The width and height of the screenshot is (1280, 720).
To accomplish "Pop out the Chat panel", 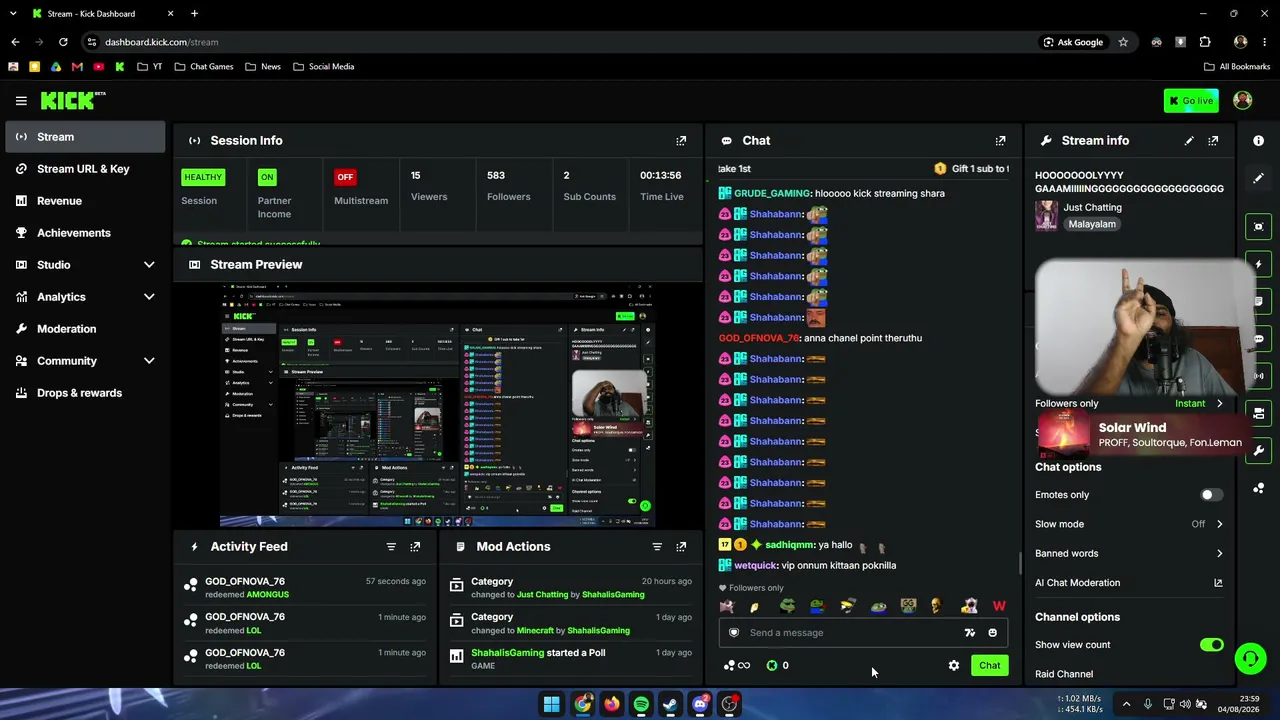I will pyautogui.click(x=1000, y=141).
